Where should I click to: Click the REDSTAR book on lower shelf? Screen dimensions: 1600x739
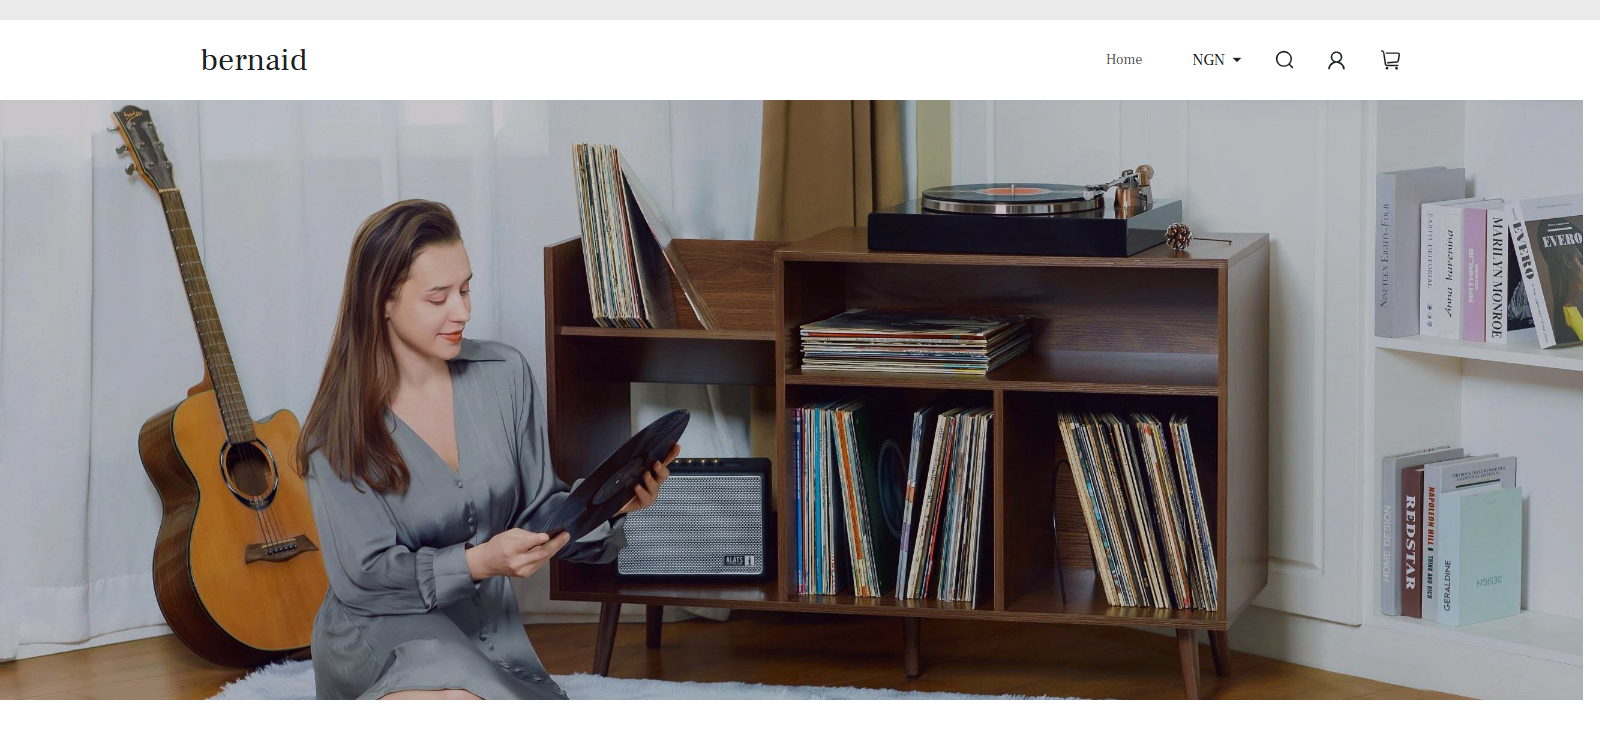(x=1411, y=540)
